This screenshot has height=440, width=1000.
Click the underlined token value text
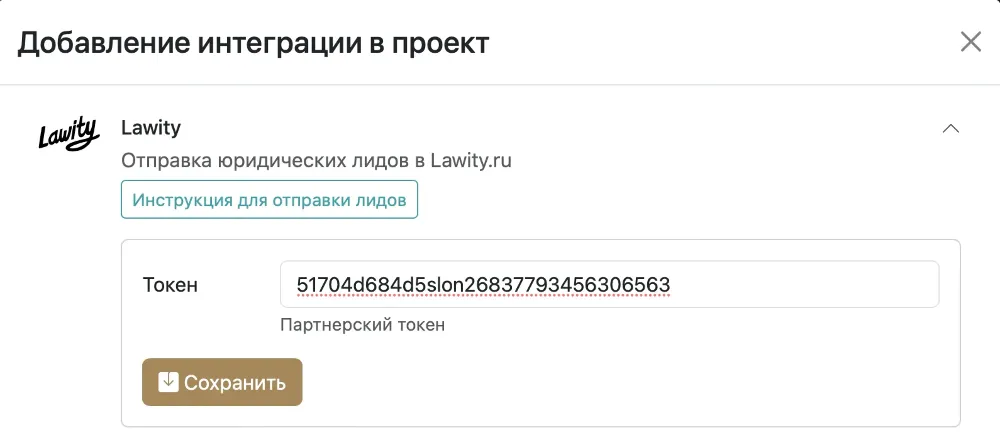point(483,286)
